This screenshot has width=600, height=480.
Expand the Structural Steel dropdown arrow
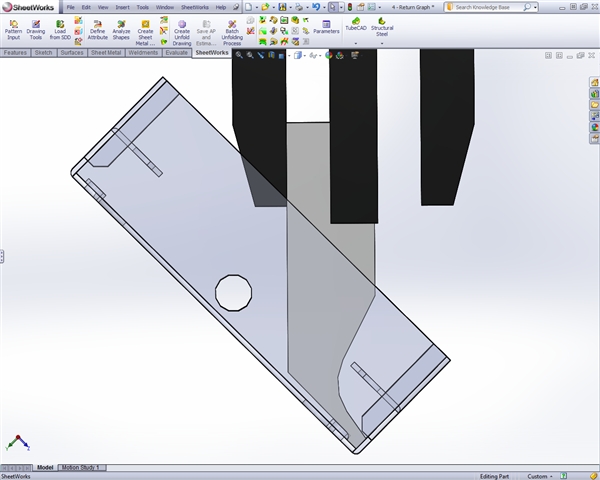[382, 44]
